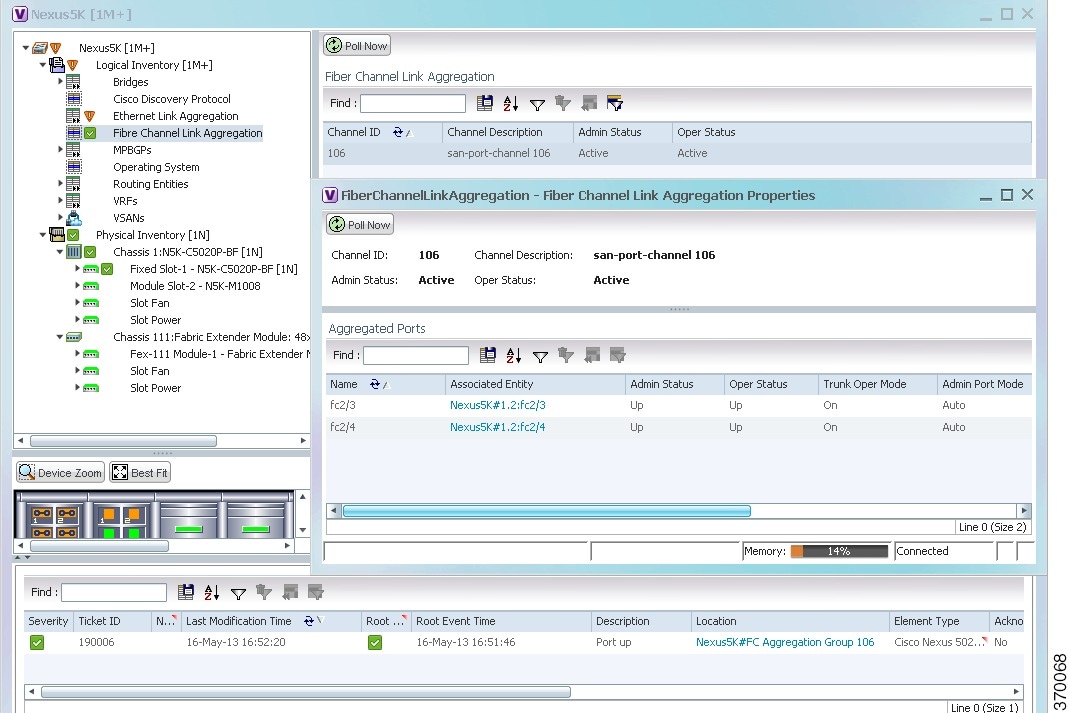Viewport: 1069px width, 713px height.
Task: Show only selected rows in the Fiber Channel Link Aggregation table
Action: [615, 103]
